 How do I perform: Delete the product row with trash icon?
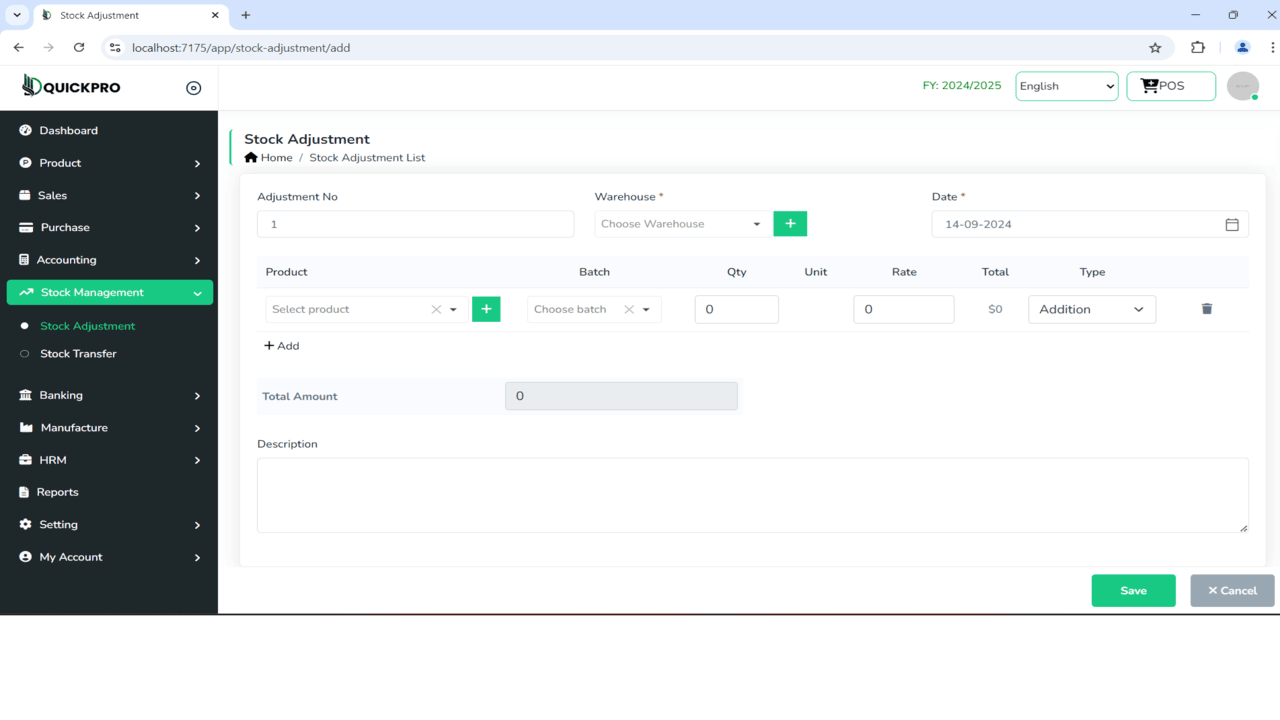pyautogui.click(x=1206, y=309)
